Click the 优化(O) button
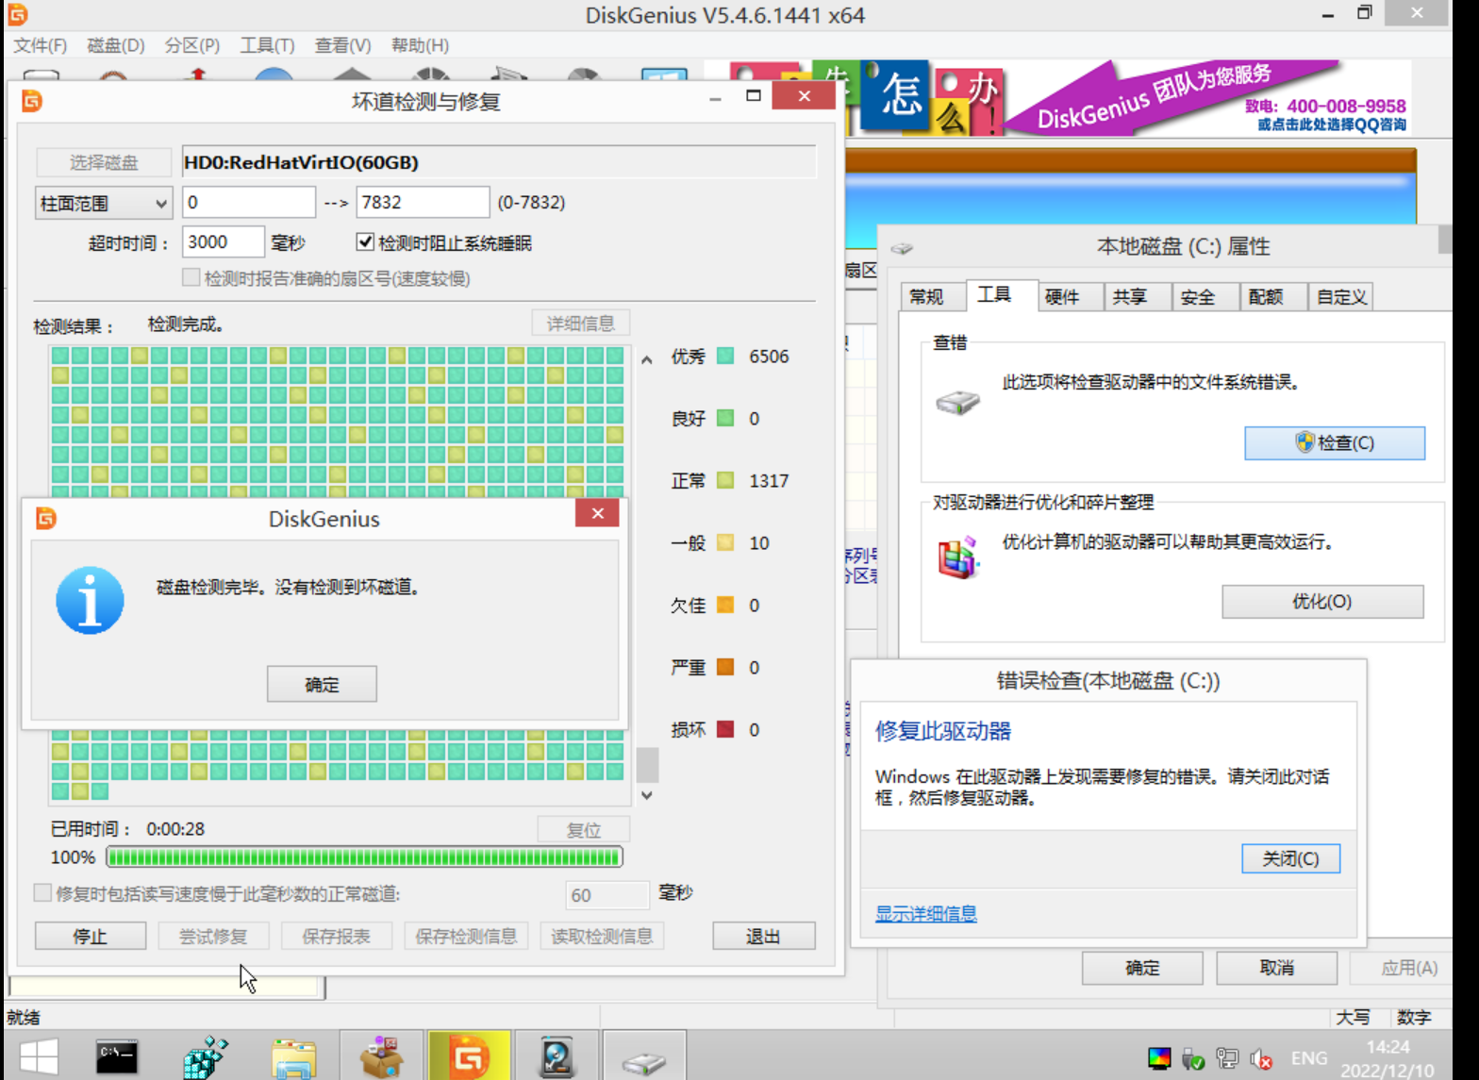Viewport: 1479px width, 1080px height. pos(1322,602)
